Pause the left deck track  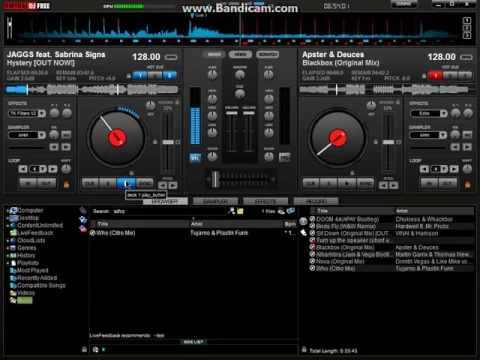[x=108, y=184]
